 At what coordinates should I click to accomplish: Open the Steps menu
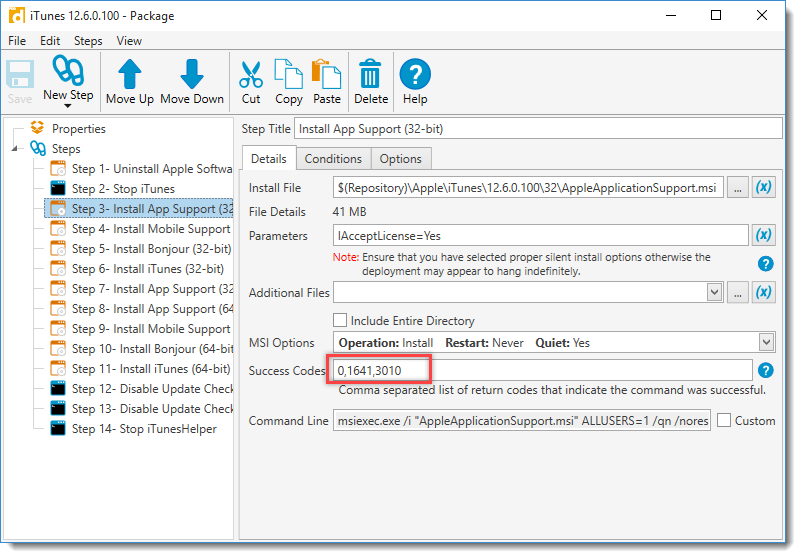pos(88,41)
